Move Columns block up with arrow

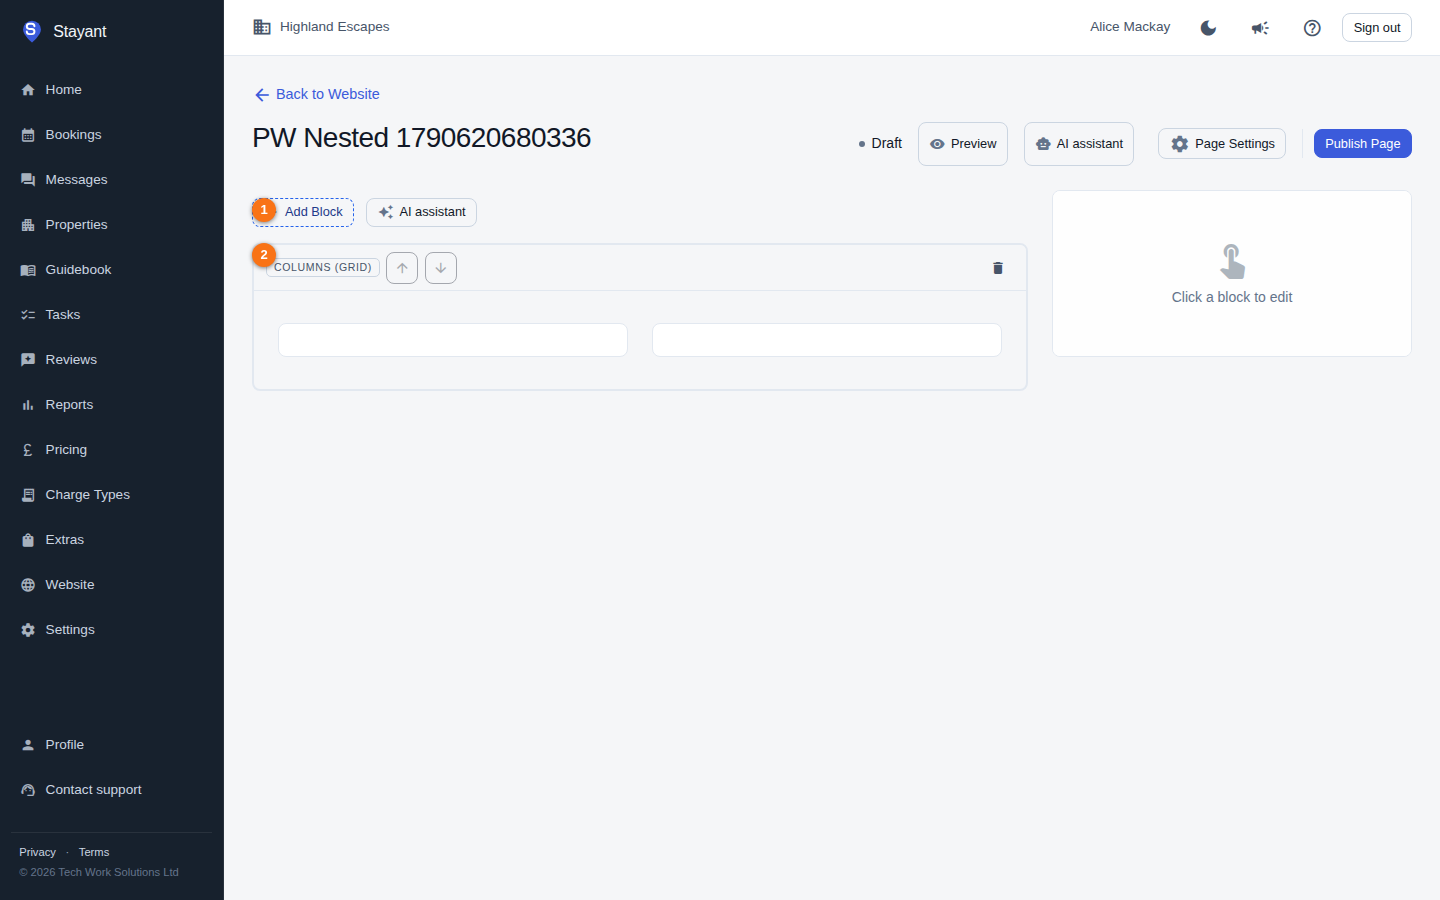point(402,268)
